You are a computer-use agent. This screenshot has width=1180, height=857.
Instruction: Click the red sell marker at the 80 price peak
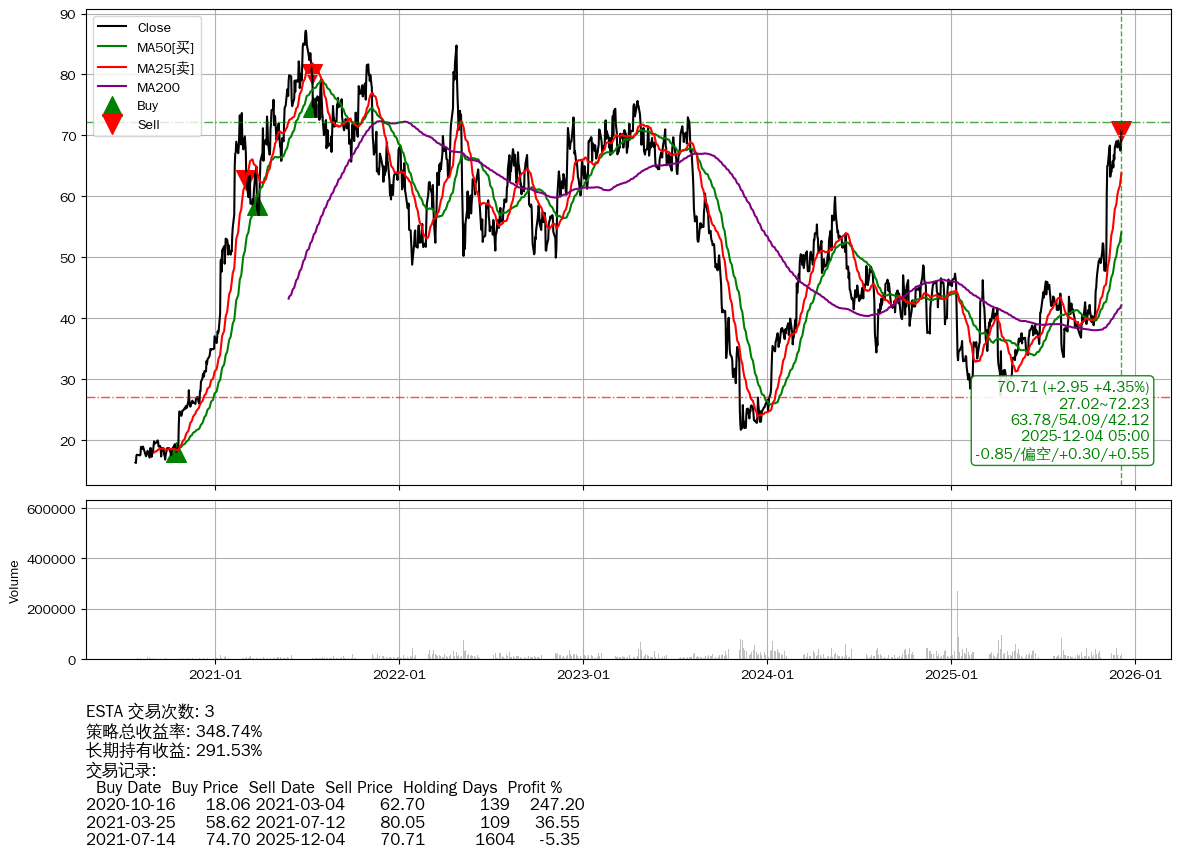tap(312, 73)
